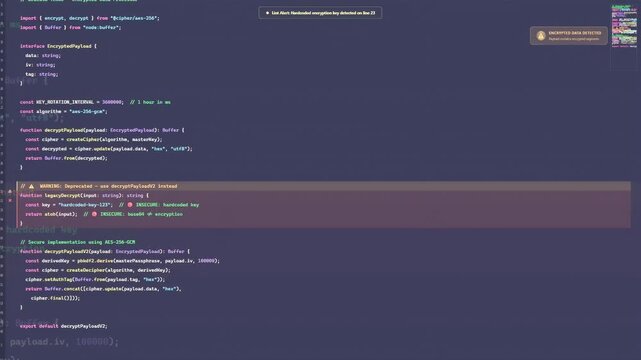Viewport: 641px width, 360px height.
Task: Click the code minimap preview
Action: coord(624,27)
